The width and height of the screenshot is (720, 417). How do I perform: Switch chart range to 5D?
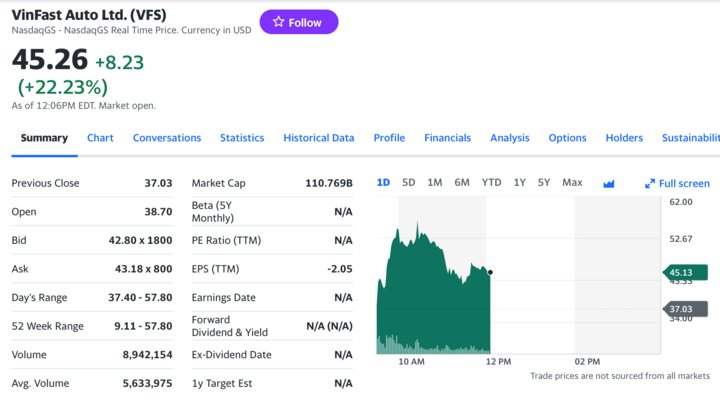click(408, 183)
